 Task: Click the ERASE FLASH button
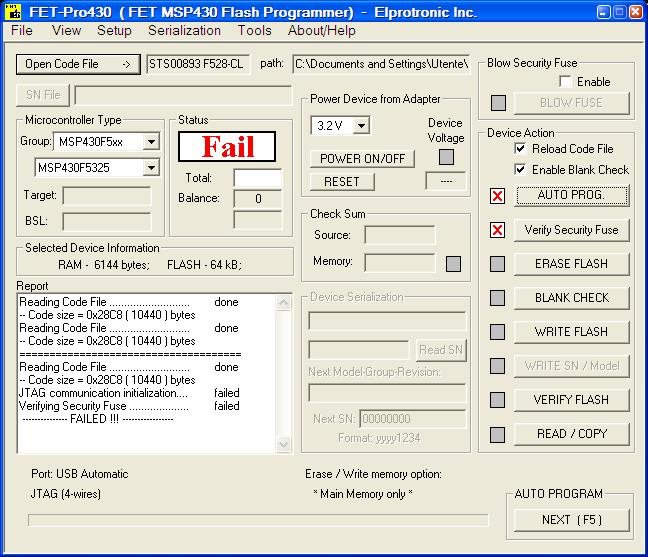[572, 264]
